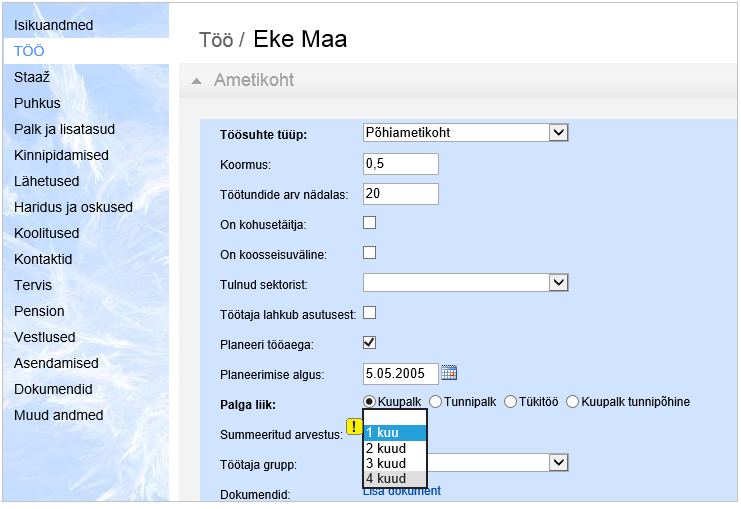The height and width of the screenshot is (509, 741).
Task: Enable the On koosseisuväline checkbox
Action: 369,253
